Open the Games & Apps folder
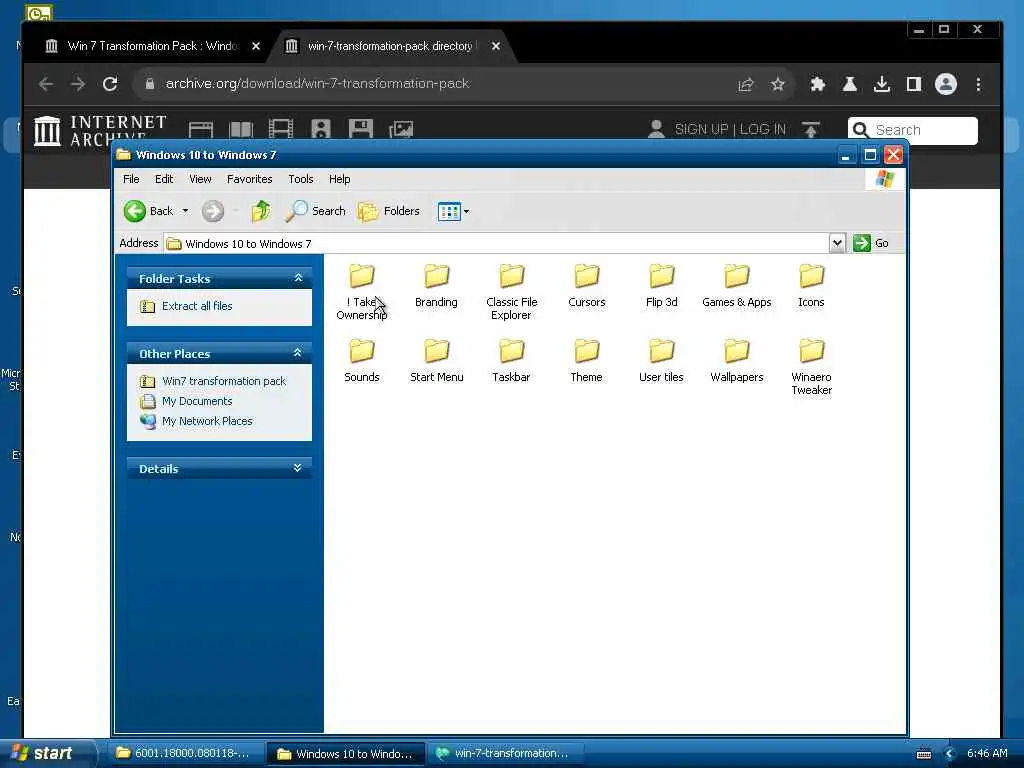The image size is (1024, 768). pyautogui.click(x=737, y=285)
